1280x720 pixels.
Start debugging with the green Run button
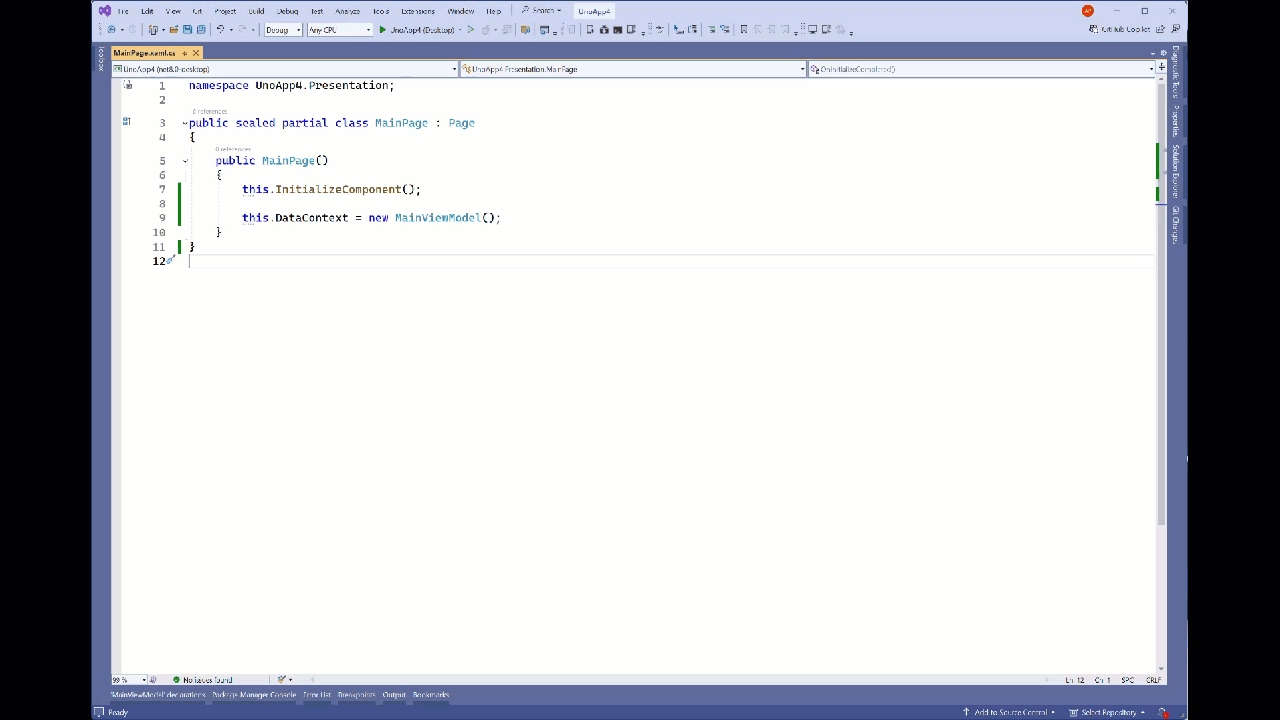(383, 29)
